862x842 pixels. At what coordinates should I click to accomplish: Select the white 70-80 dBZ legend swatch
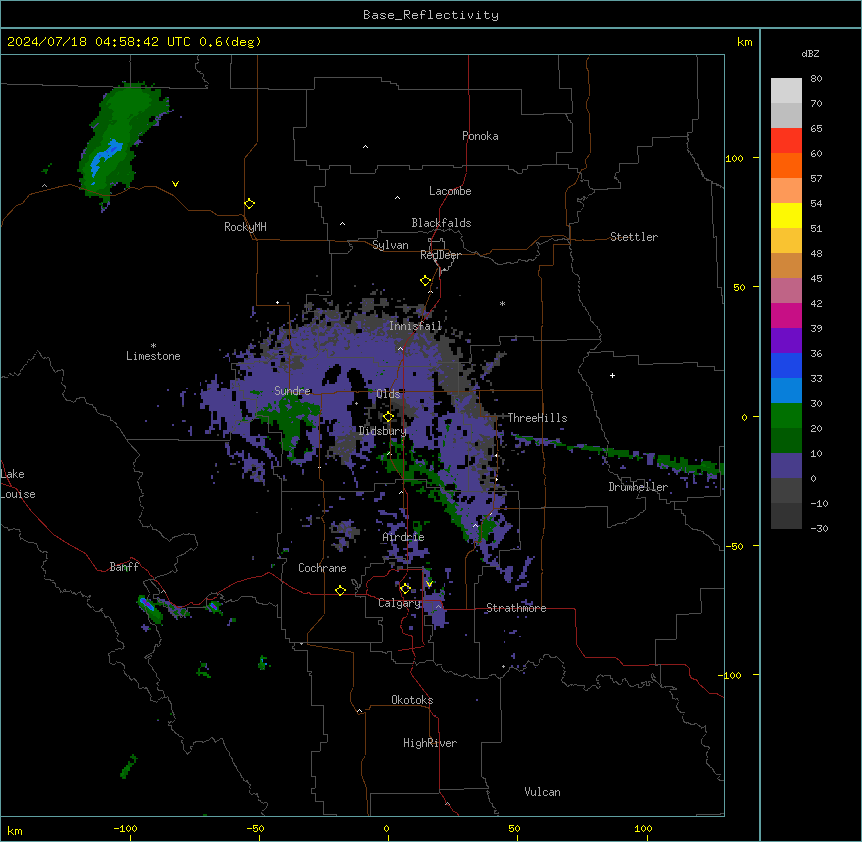pos(786,91)
